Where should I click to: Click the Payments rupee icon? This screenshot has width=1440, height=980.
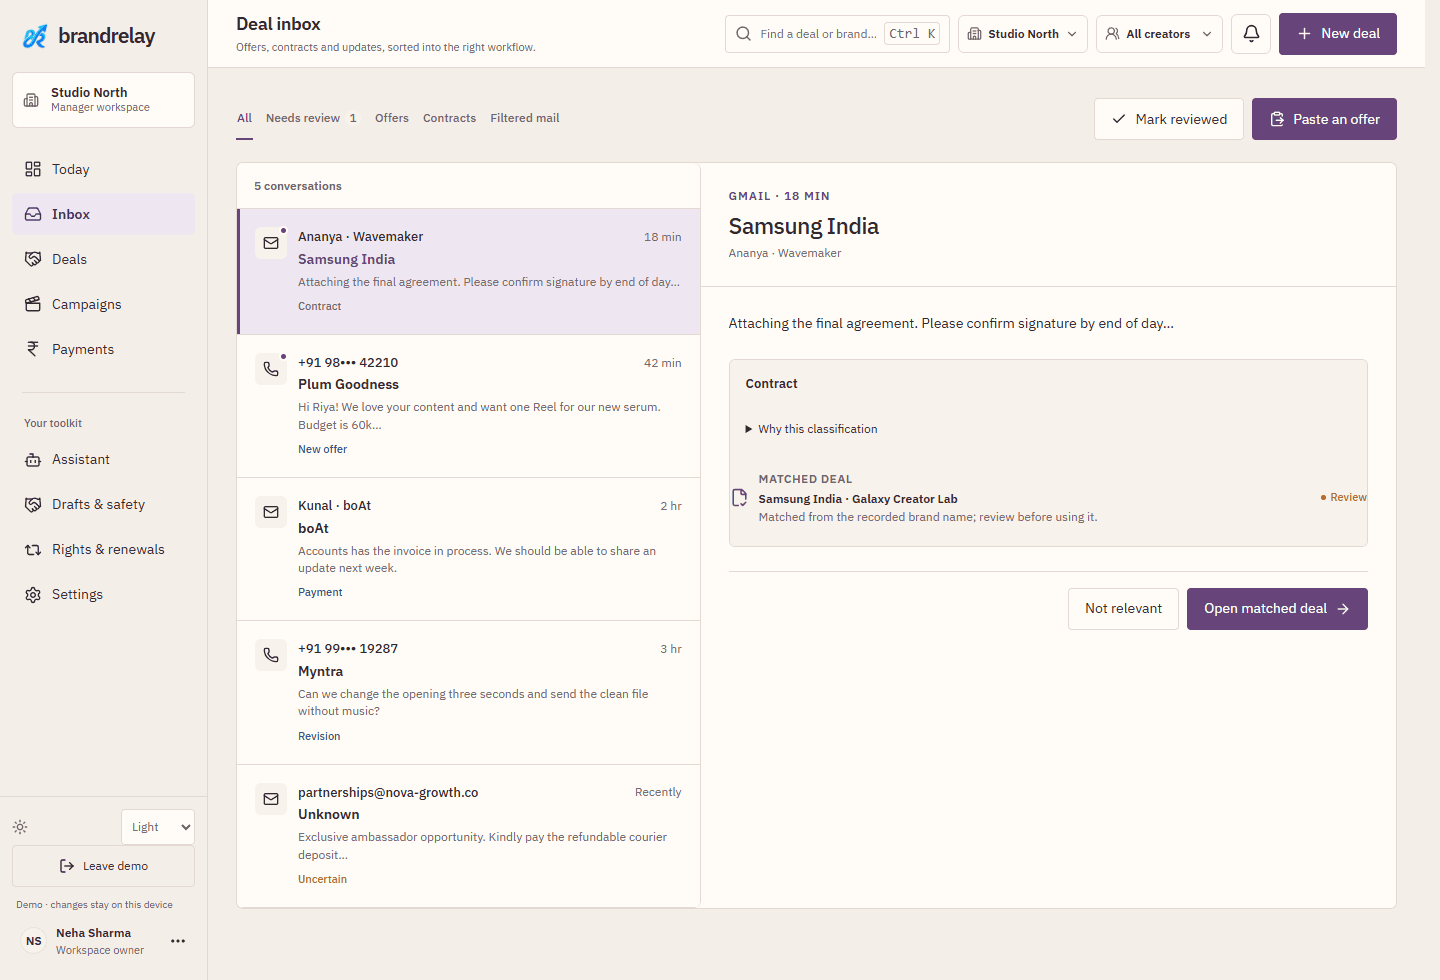pos(33,349)
